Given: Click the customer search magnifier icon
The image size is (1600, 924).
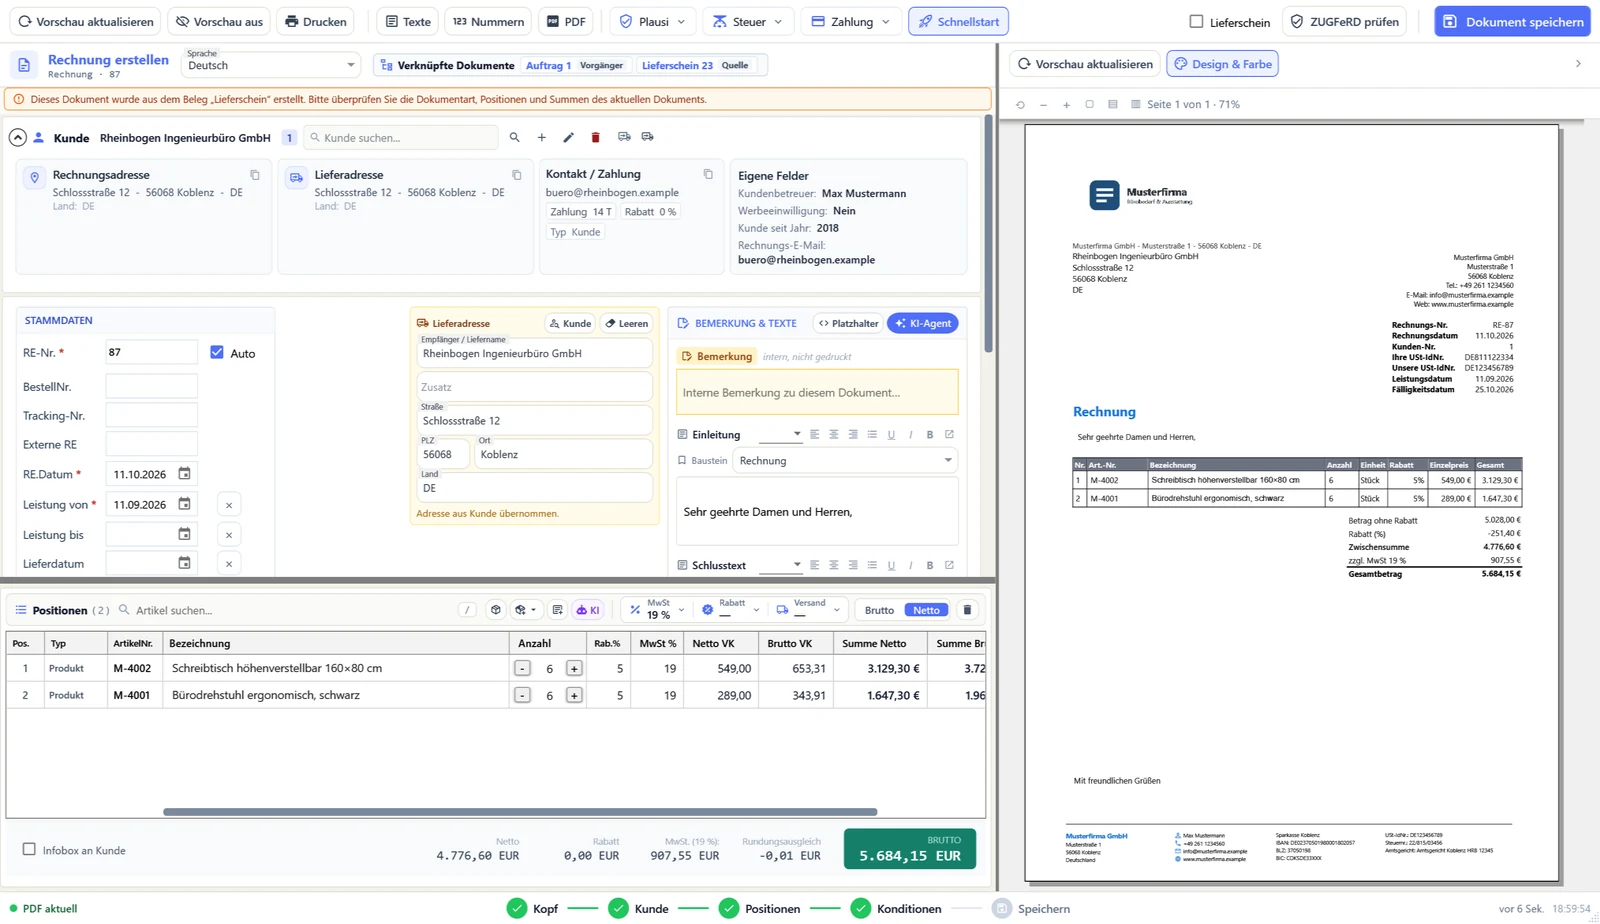Looking at the screenshot, I should click(514, 137).
